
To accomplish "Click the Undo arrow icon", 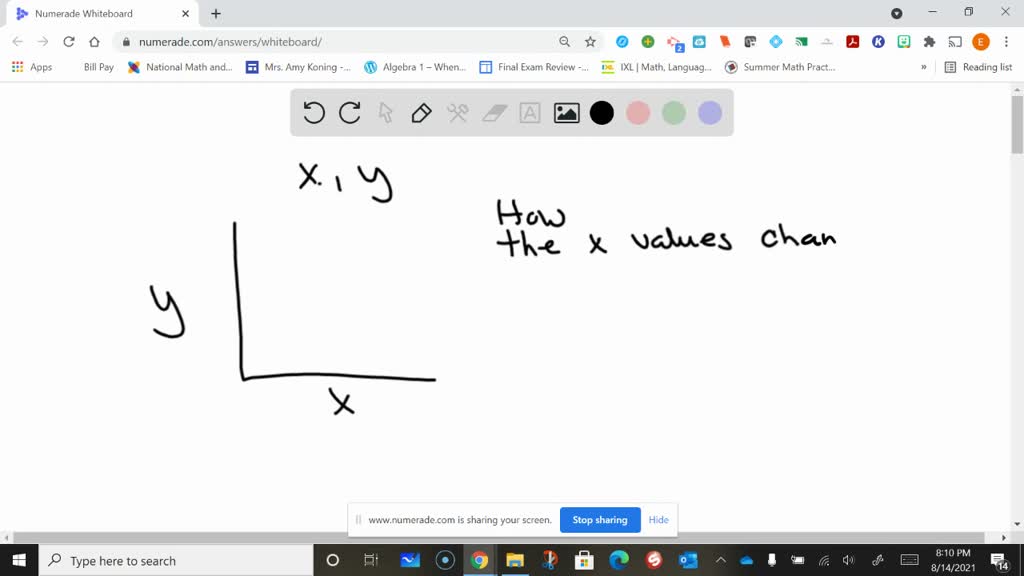I will 313,113.
